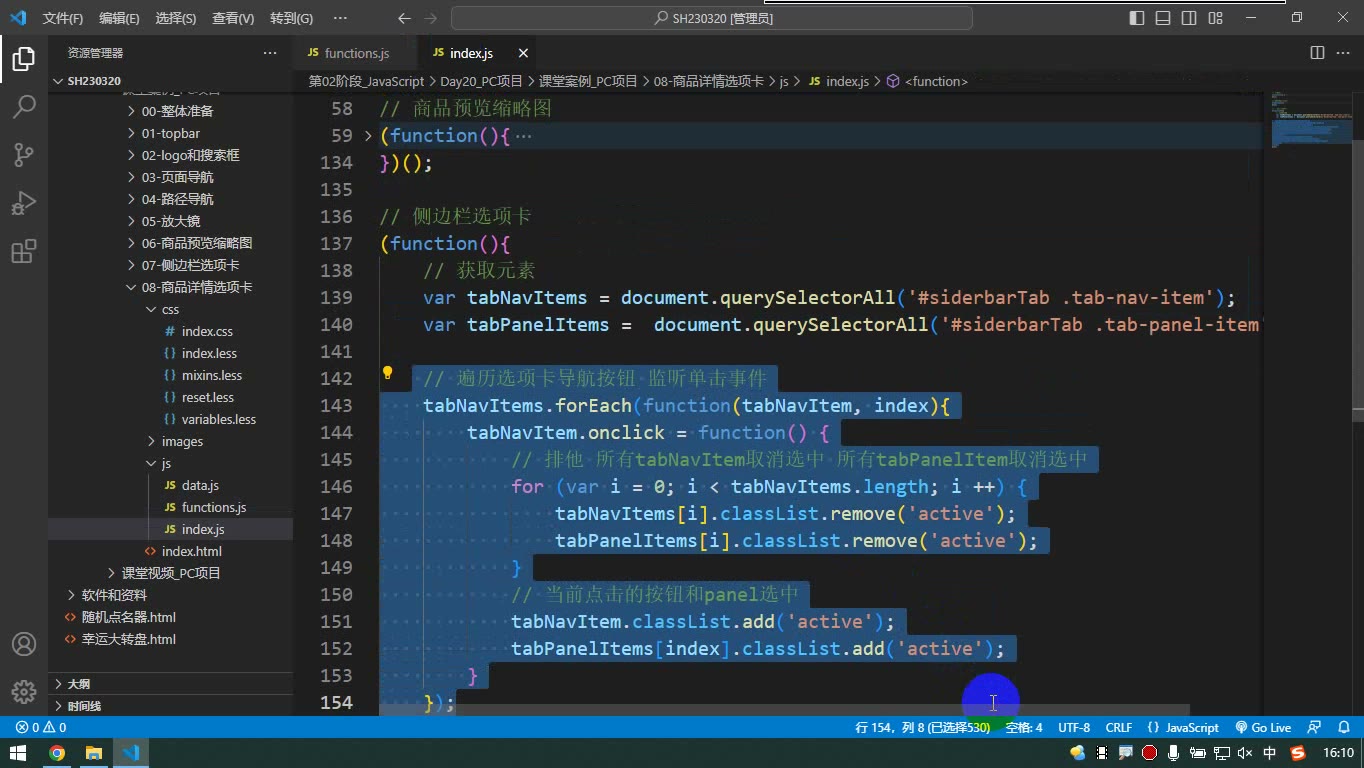Open the 文件(F) menu

click(x=63, y=18)
